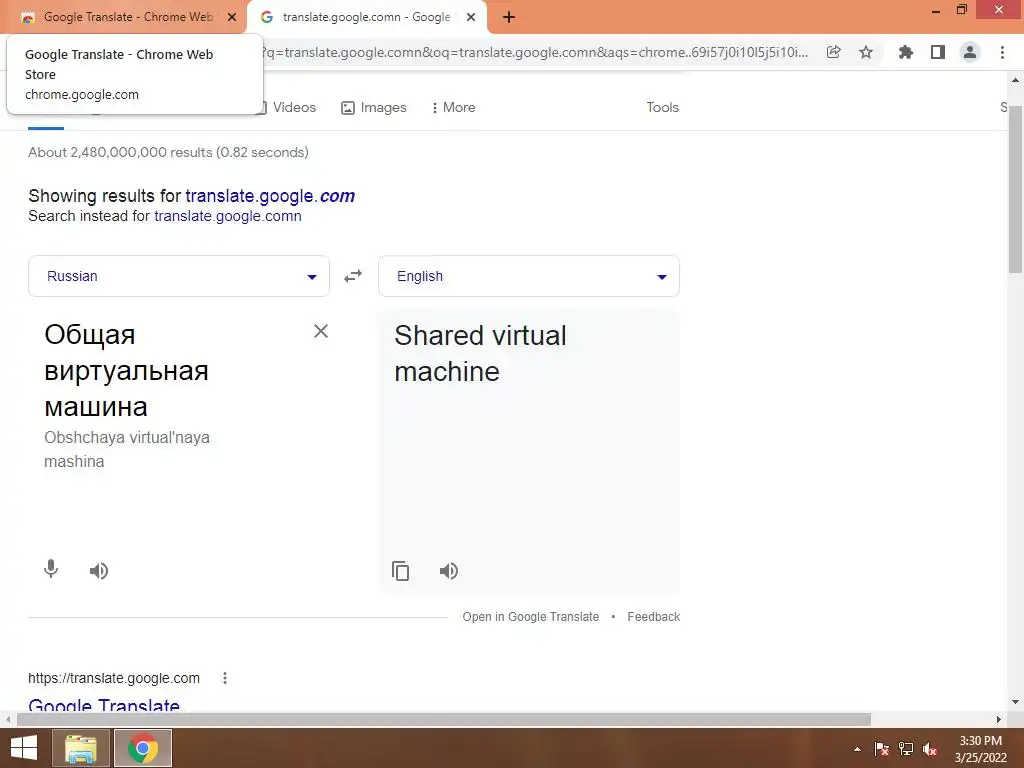Click the Obshchaya virtual'naya transliteration text

point(127,449)
